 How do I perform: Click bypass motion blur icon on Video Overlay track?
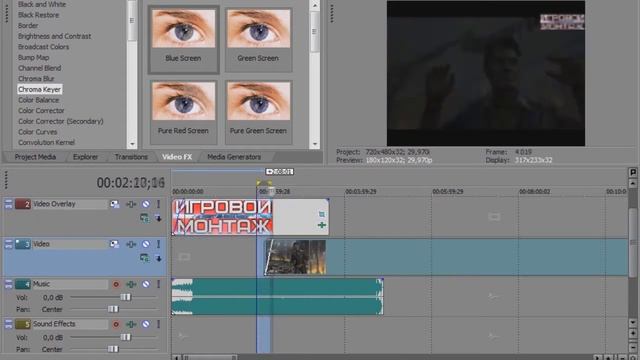tap(115, 204)
